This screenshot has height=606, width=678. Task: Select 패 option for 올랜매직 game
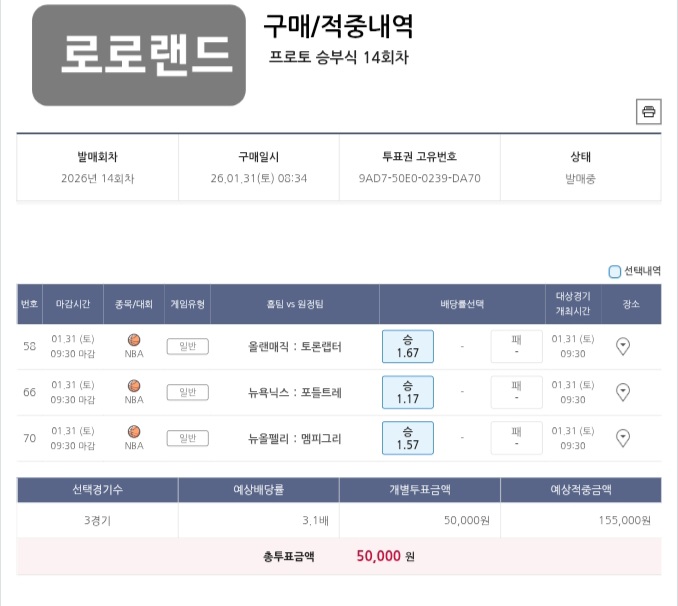pos(516,346)
